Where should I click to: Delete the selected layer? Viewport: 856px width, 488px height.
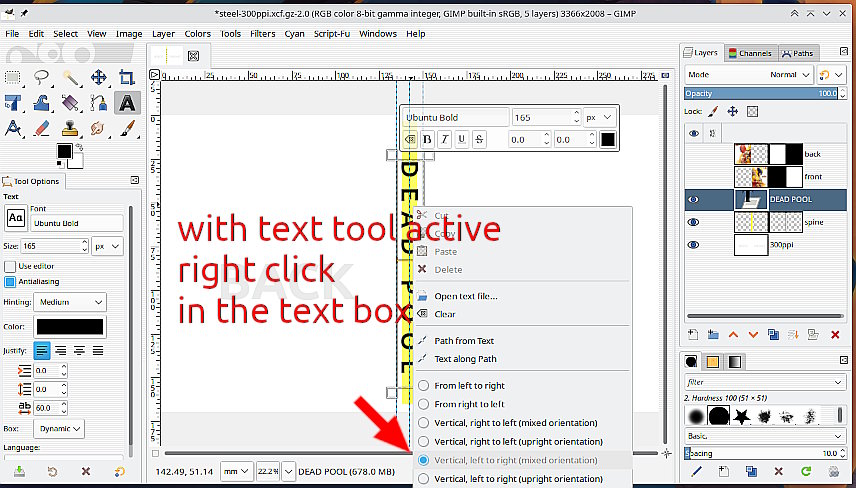point(835,335)
